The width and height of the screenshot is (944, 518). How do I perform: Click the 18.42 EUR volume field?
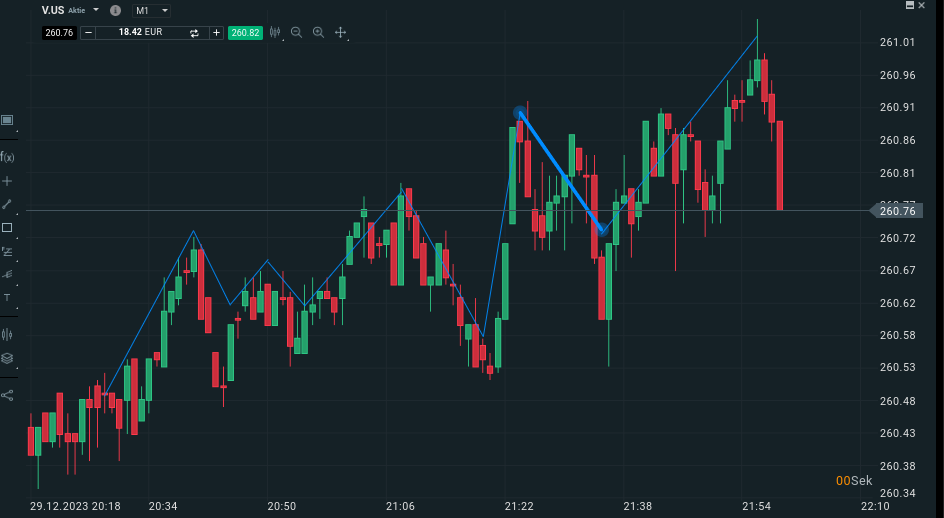(x=141, y=32)
